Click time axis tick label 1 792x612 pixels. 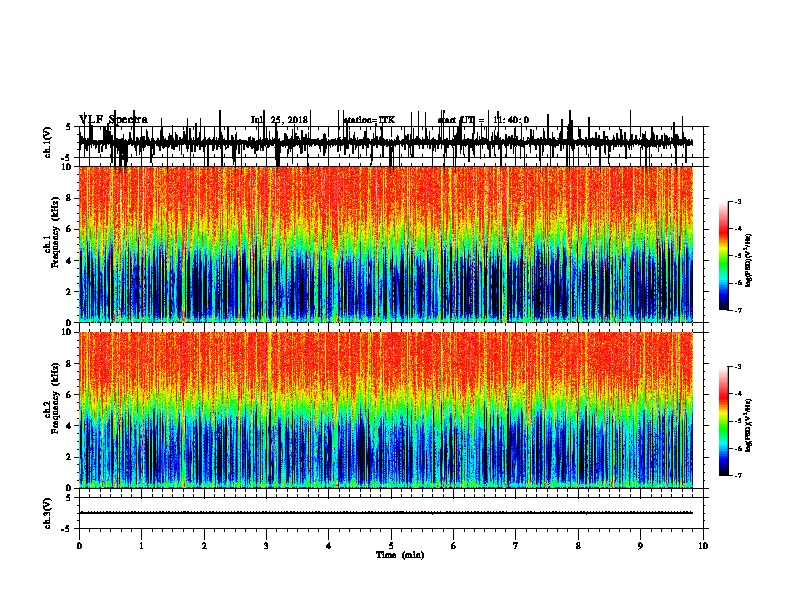tap(141, 546)
